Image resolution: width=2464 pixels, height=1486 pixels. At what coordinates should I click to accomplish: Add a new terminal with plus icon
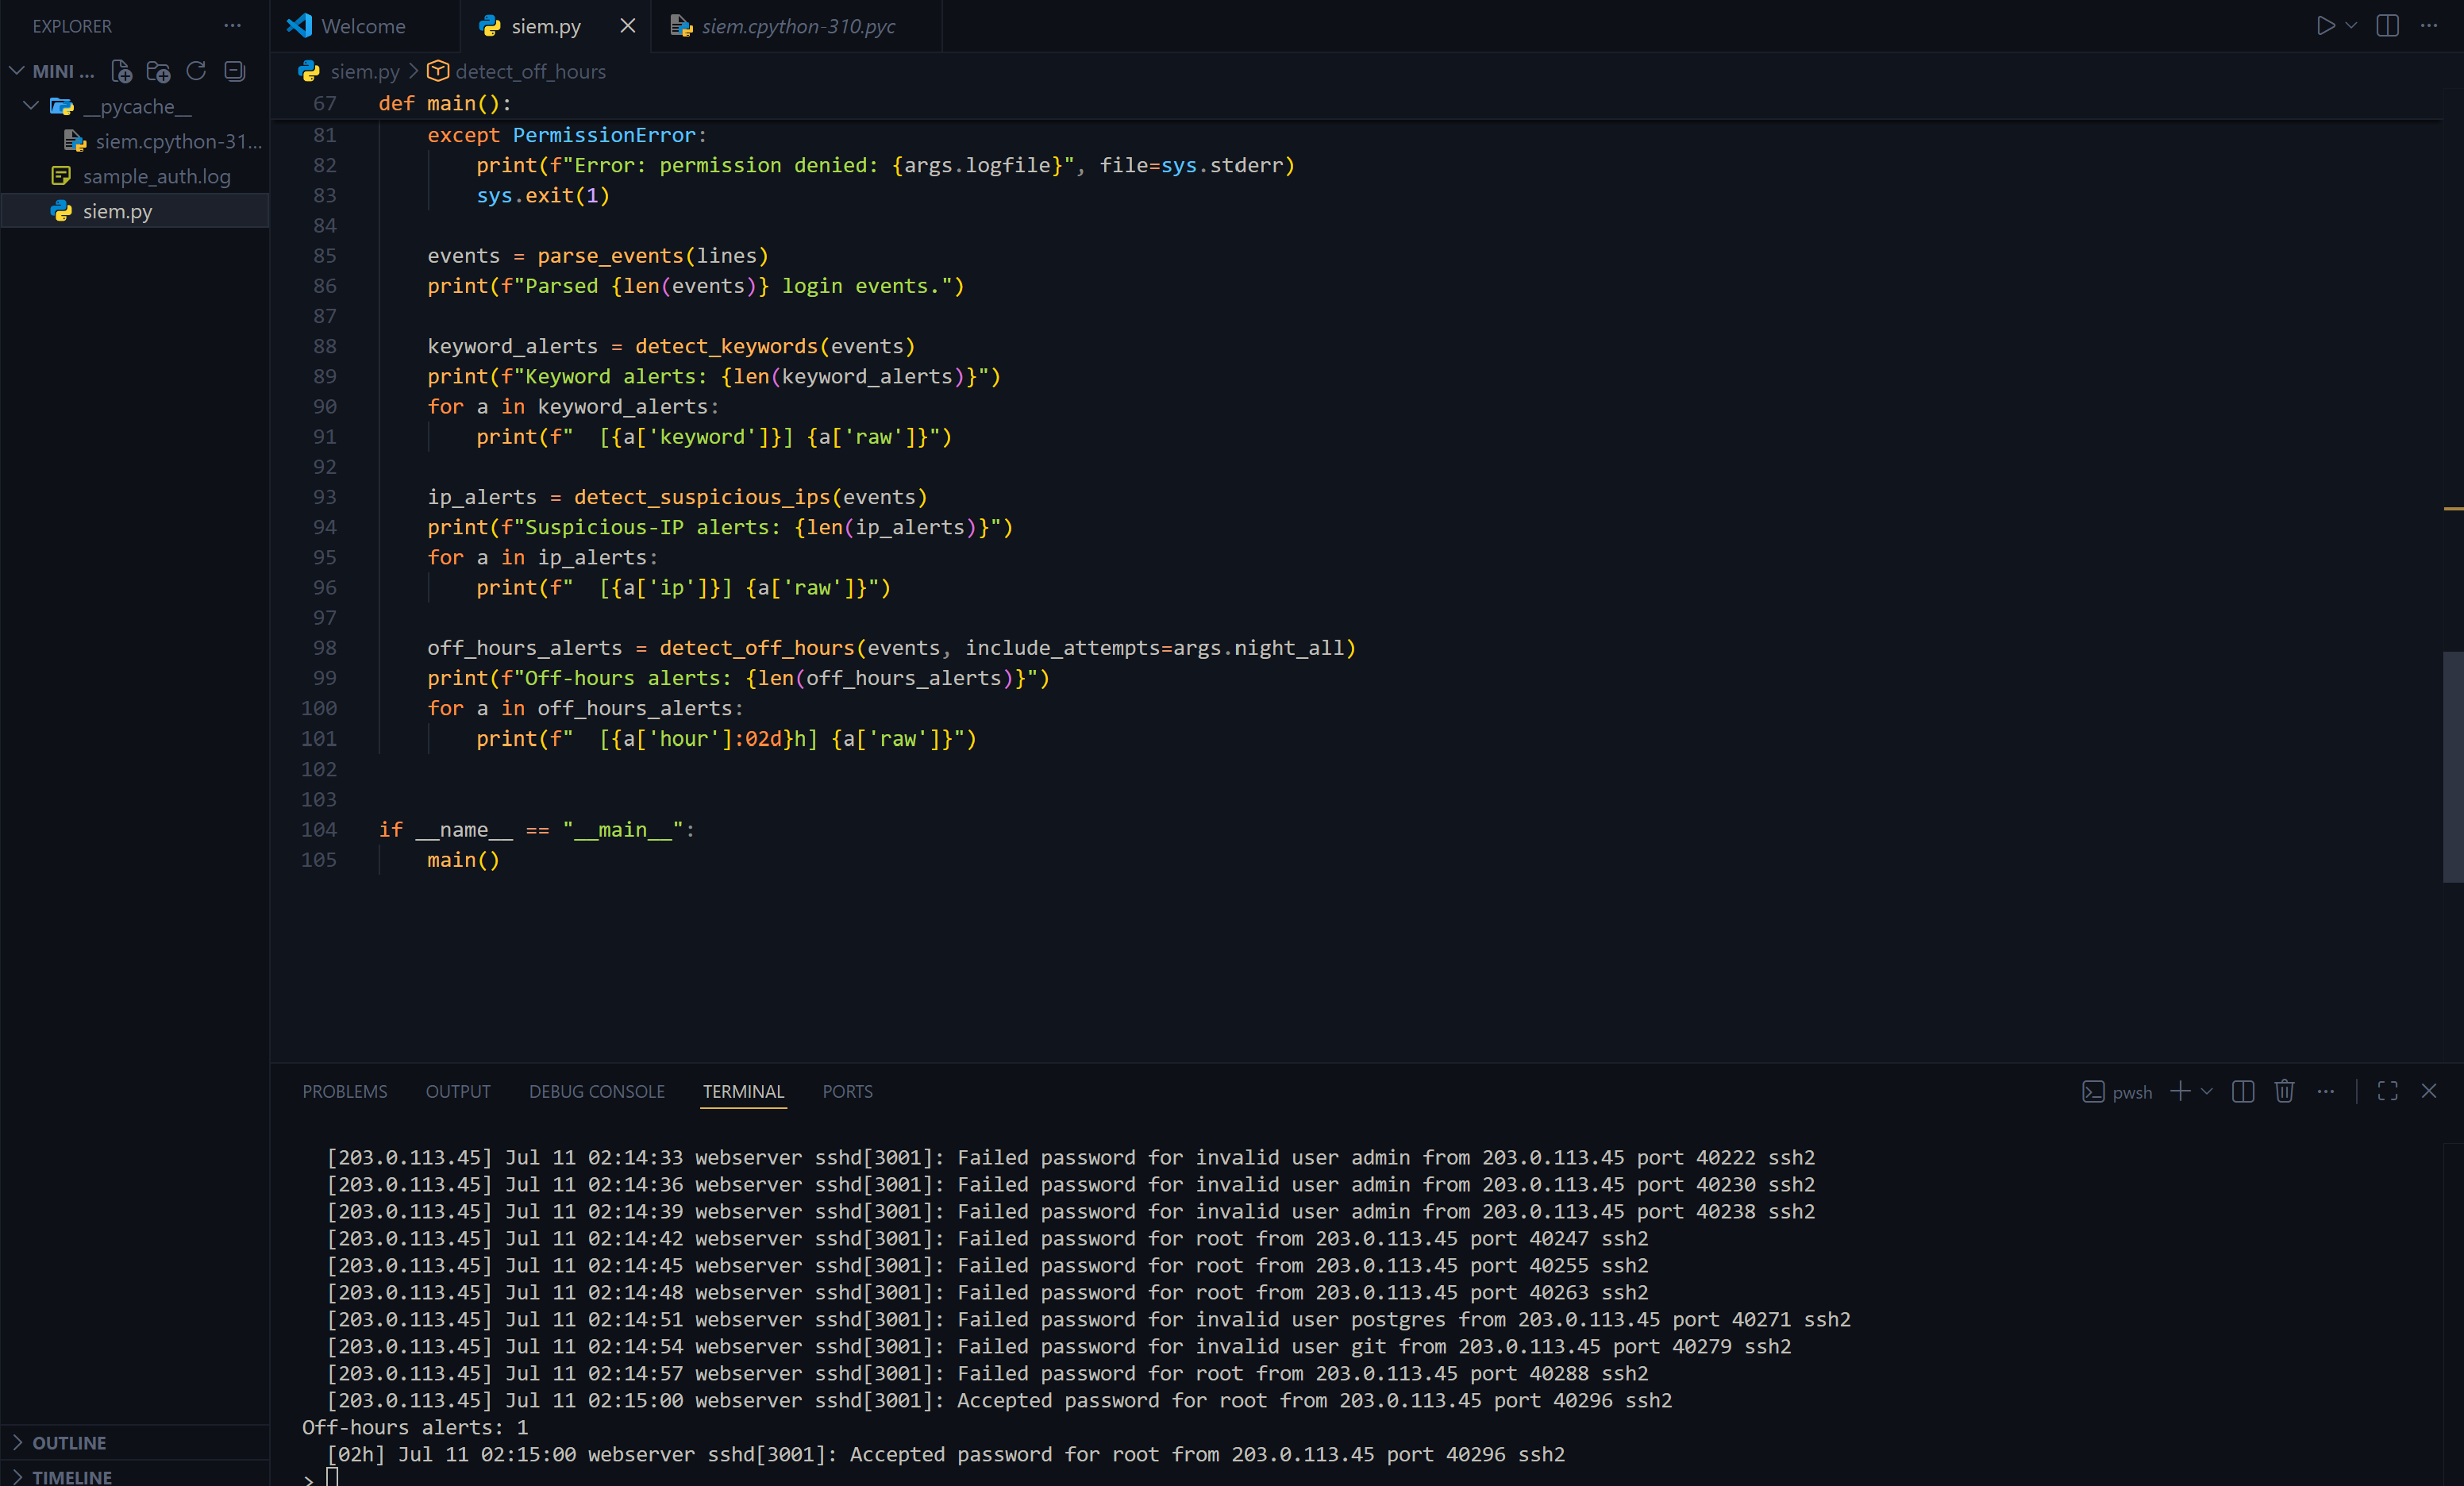[x=2181, y=1091]
